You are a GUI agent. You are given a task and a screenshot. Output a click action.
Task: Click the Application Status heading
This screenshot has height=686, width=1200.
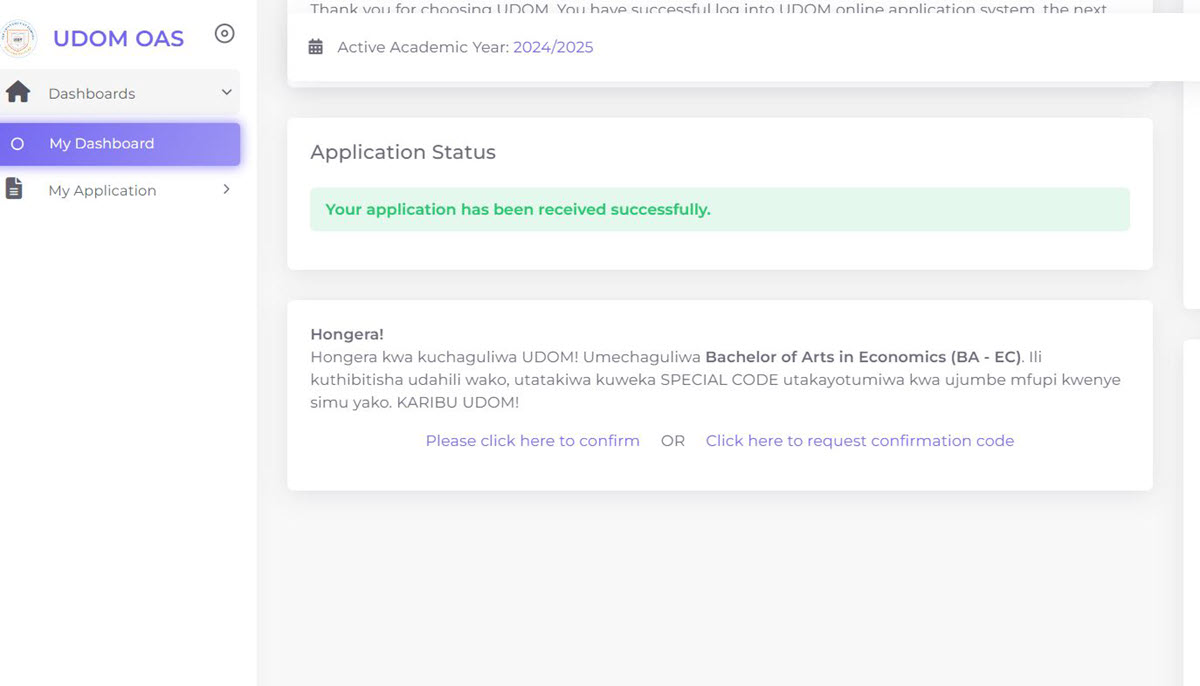click(403, 152)
